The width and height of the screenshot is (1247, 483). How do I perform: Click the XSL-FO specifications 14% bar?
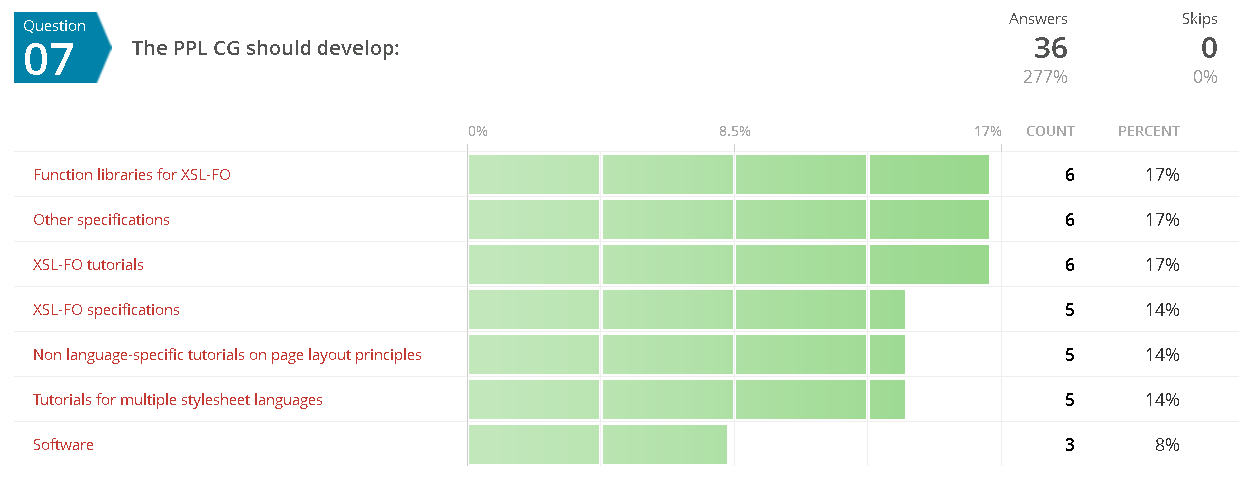pos(686,310)
